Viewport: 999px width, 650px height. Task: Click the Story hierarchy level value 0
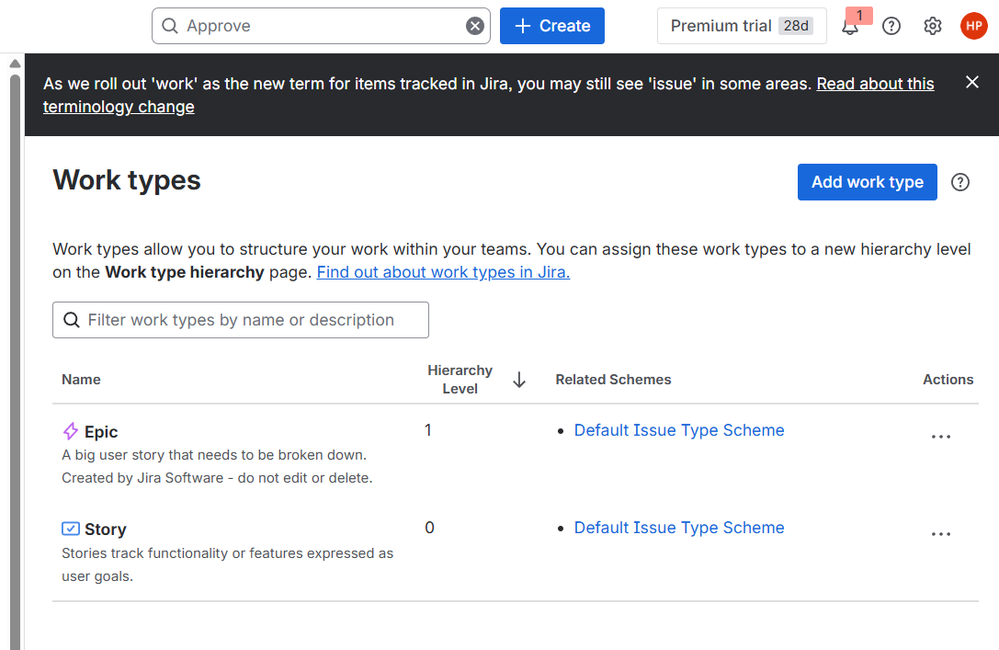coord(429,528)
